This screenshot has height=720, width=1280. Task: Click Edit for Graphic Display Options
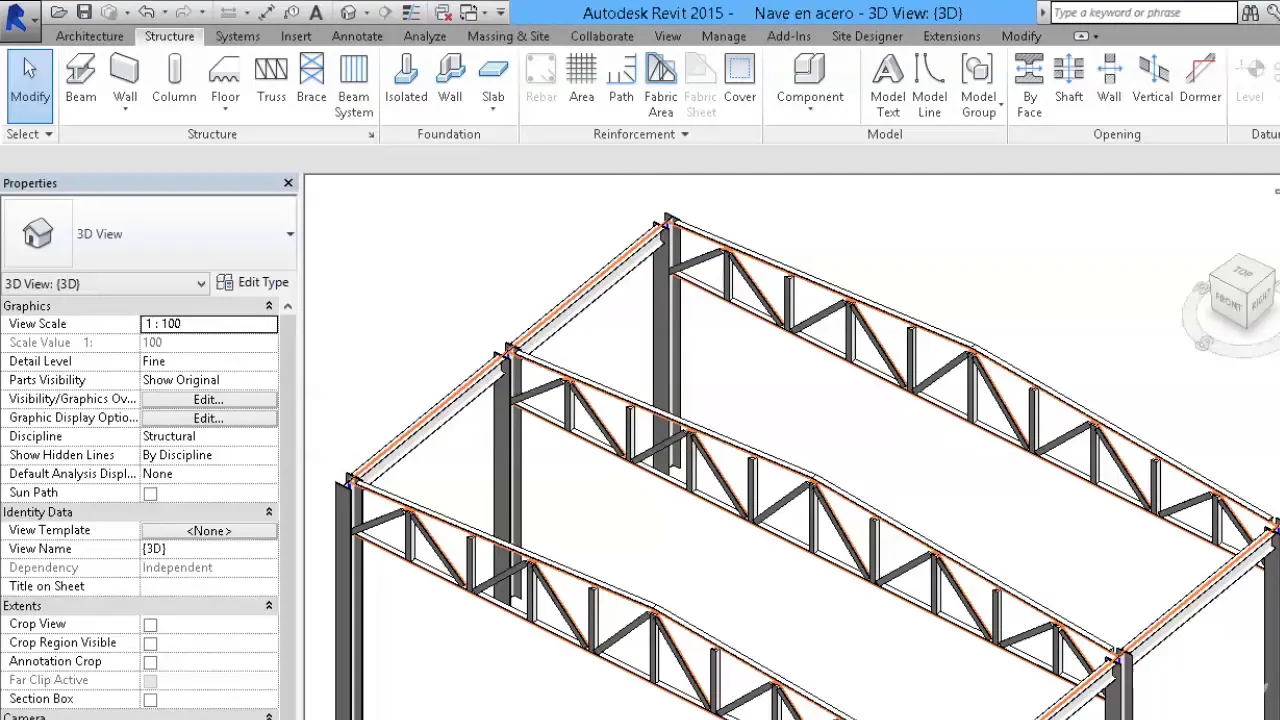point(209,418)
